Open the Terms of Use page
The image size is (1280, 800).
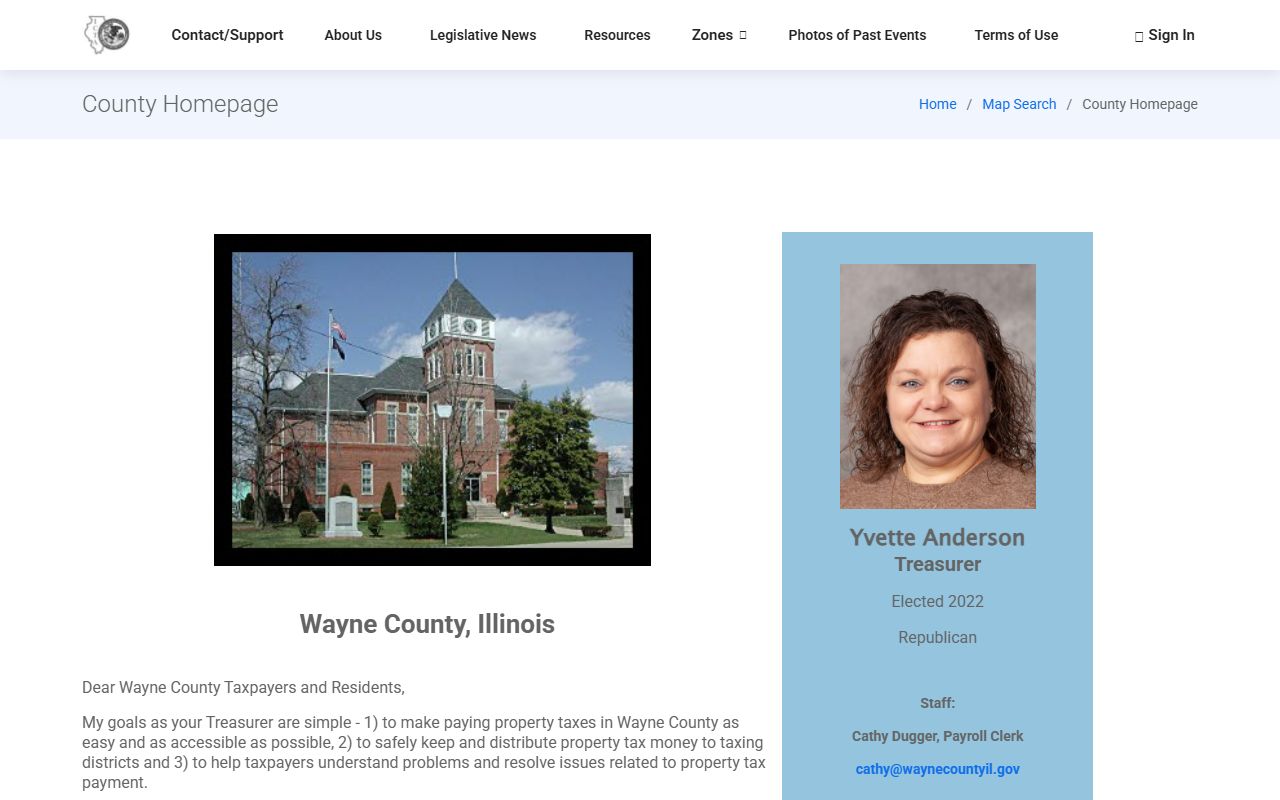click(1016, 35)
